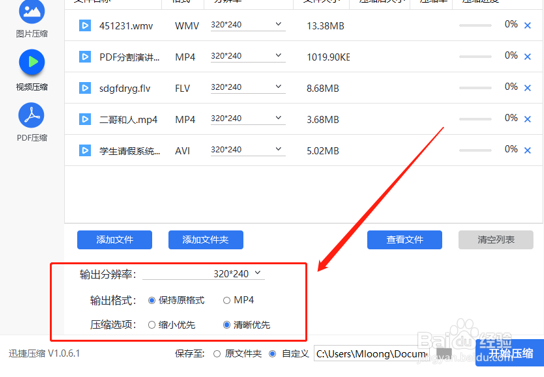Open resolution dropdown for sdgfdryg.flv
Image resolution: width=544 pixels, height=377 pixels.
pos(248,87)
